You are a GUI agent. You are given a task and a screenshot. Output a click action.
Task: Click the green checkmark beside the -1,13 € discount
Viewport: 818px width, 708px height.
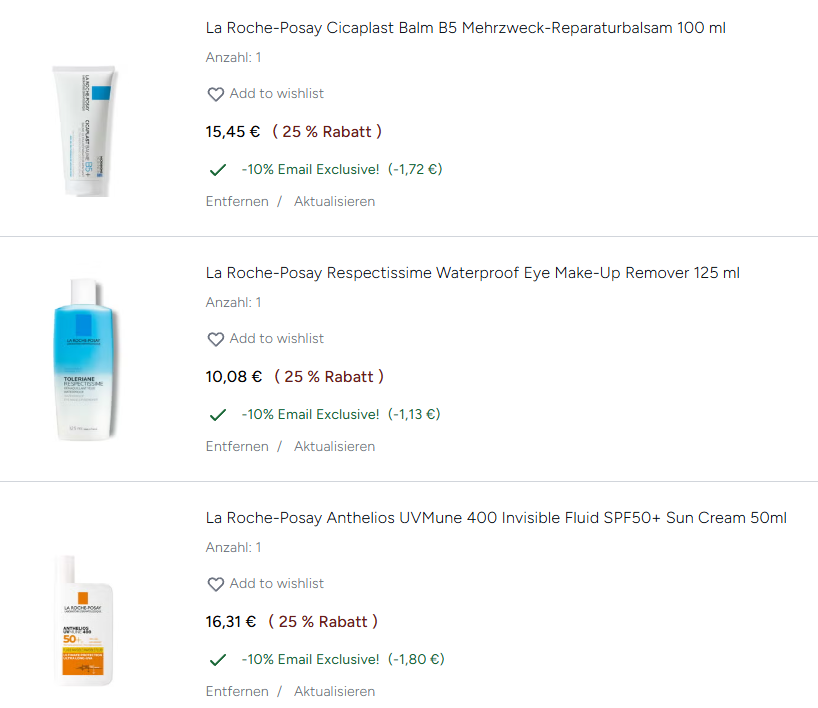pos(217,415)
